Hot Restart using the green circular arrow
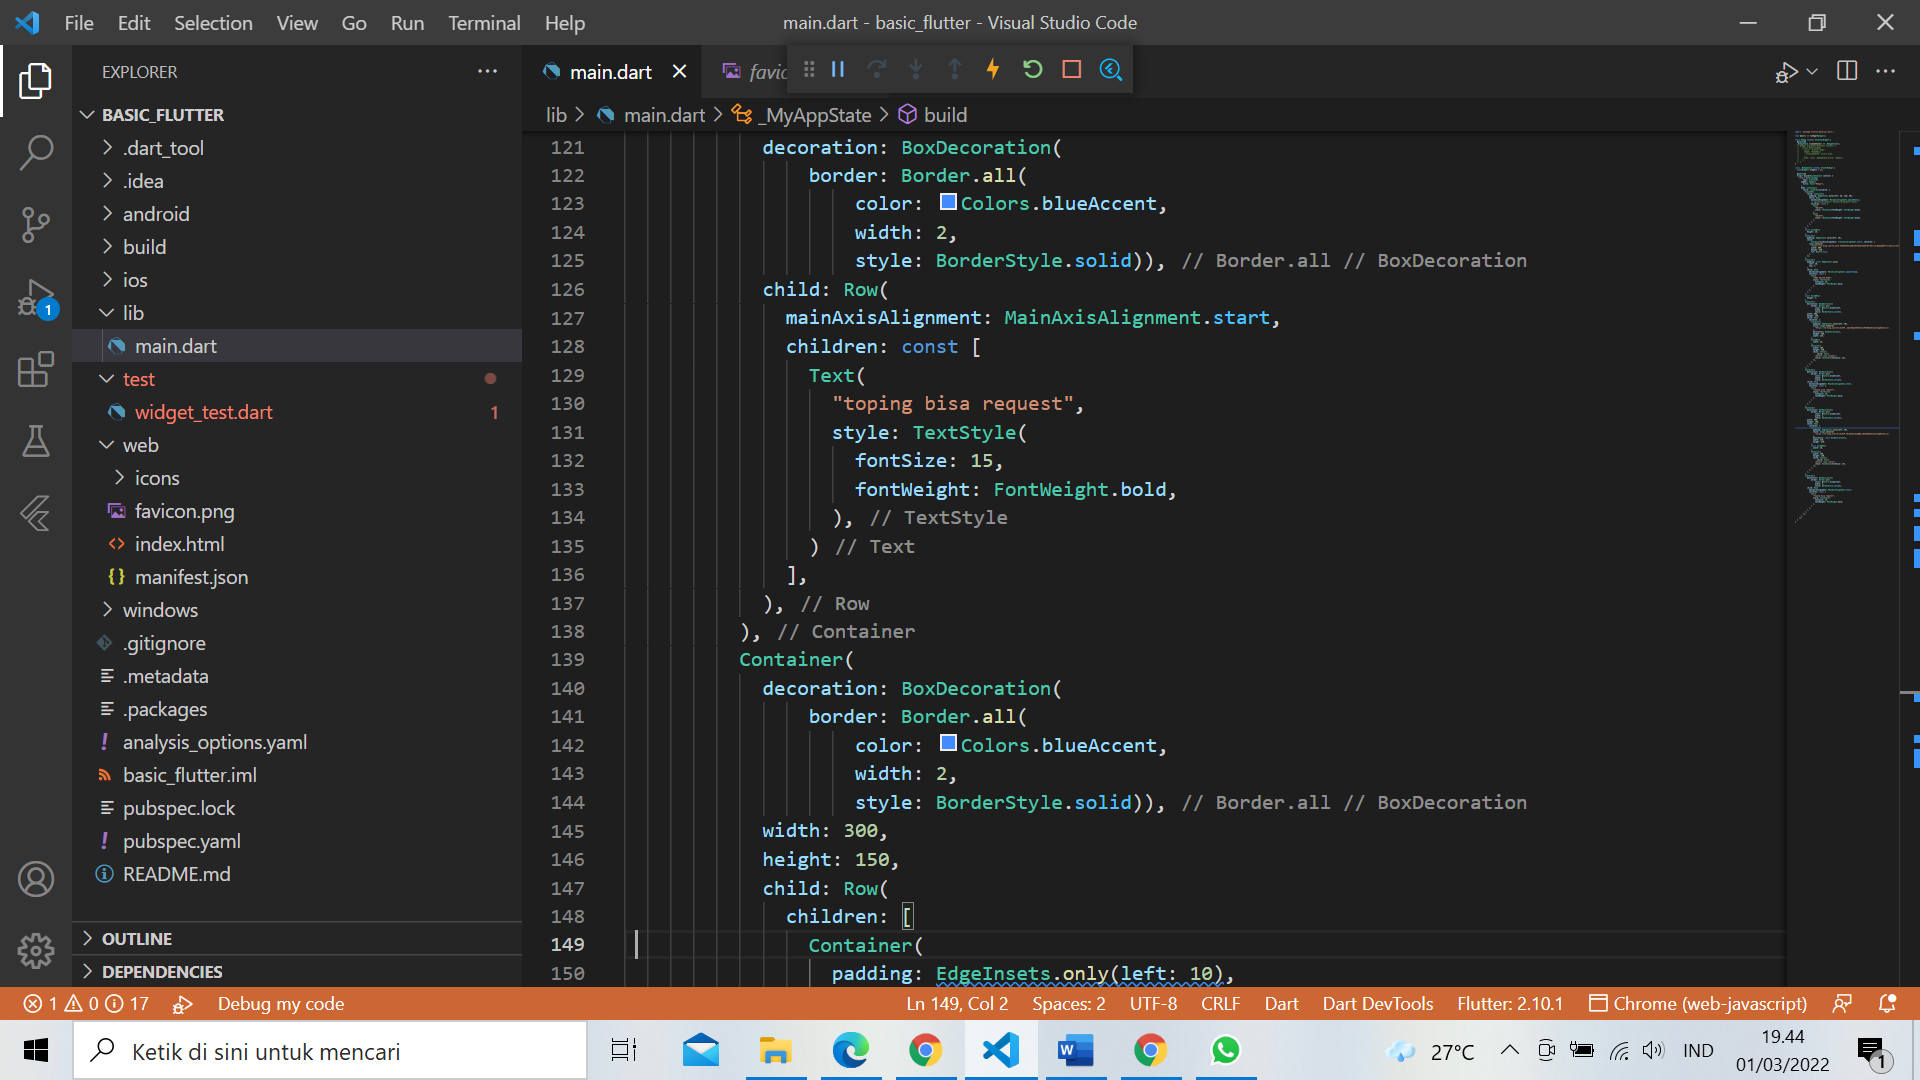1920x1080 pixels. (1033, 69)
